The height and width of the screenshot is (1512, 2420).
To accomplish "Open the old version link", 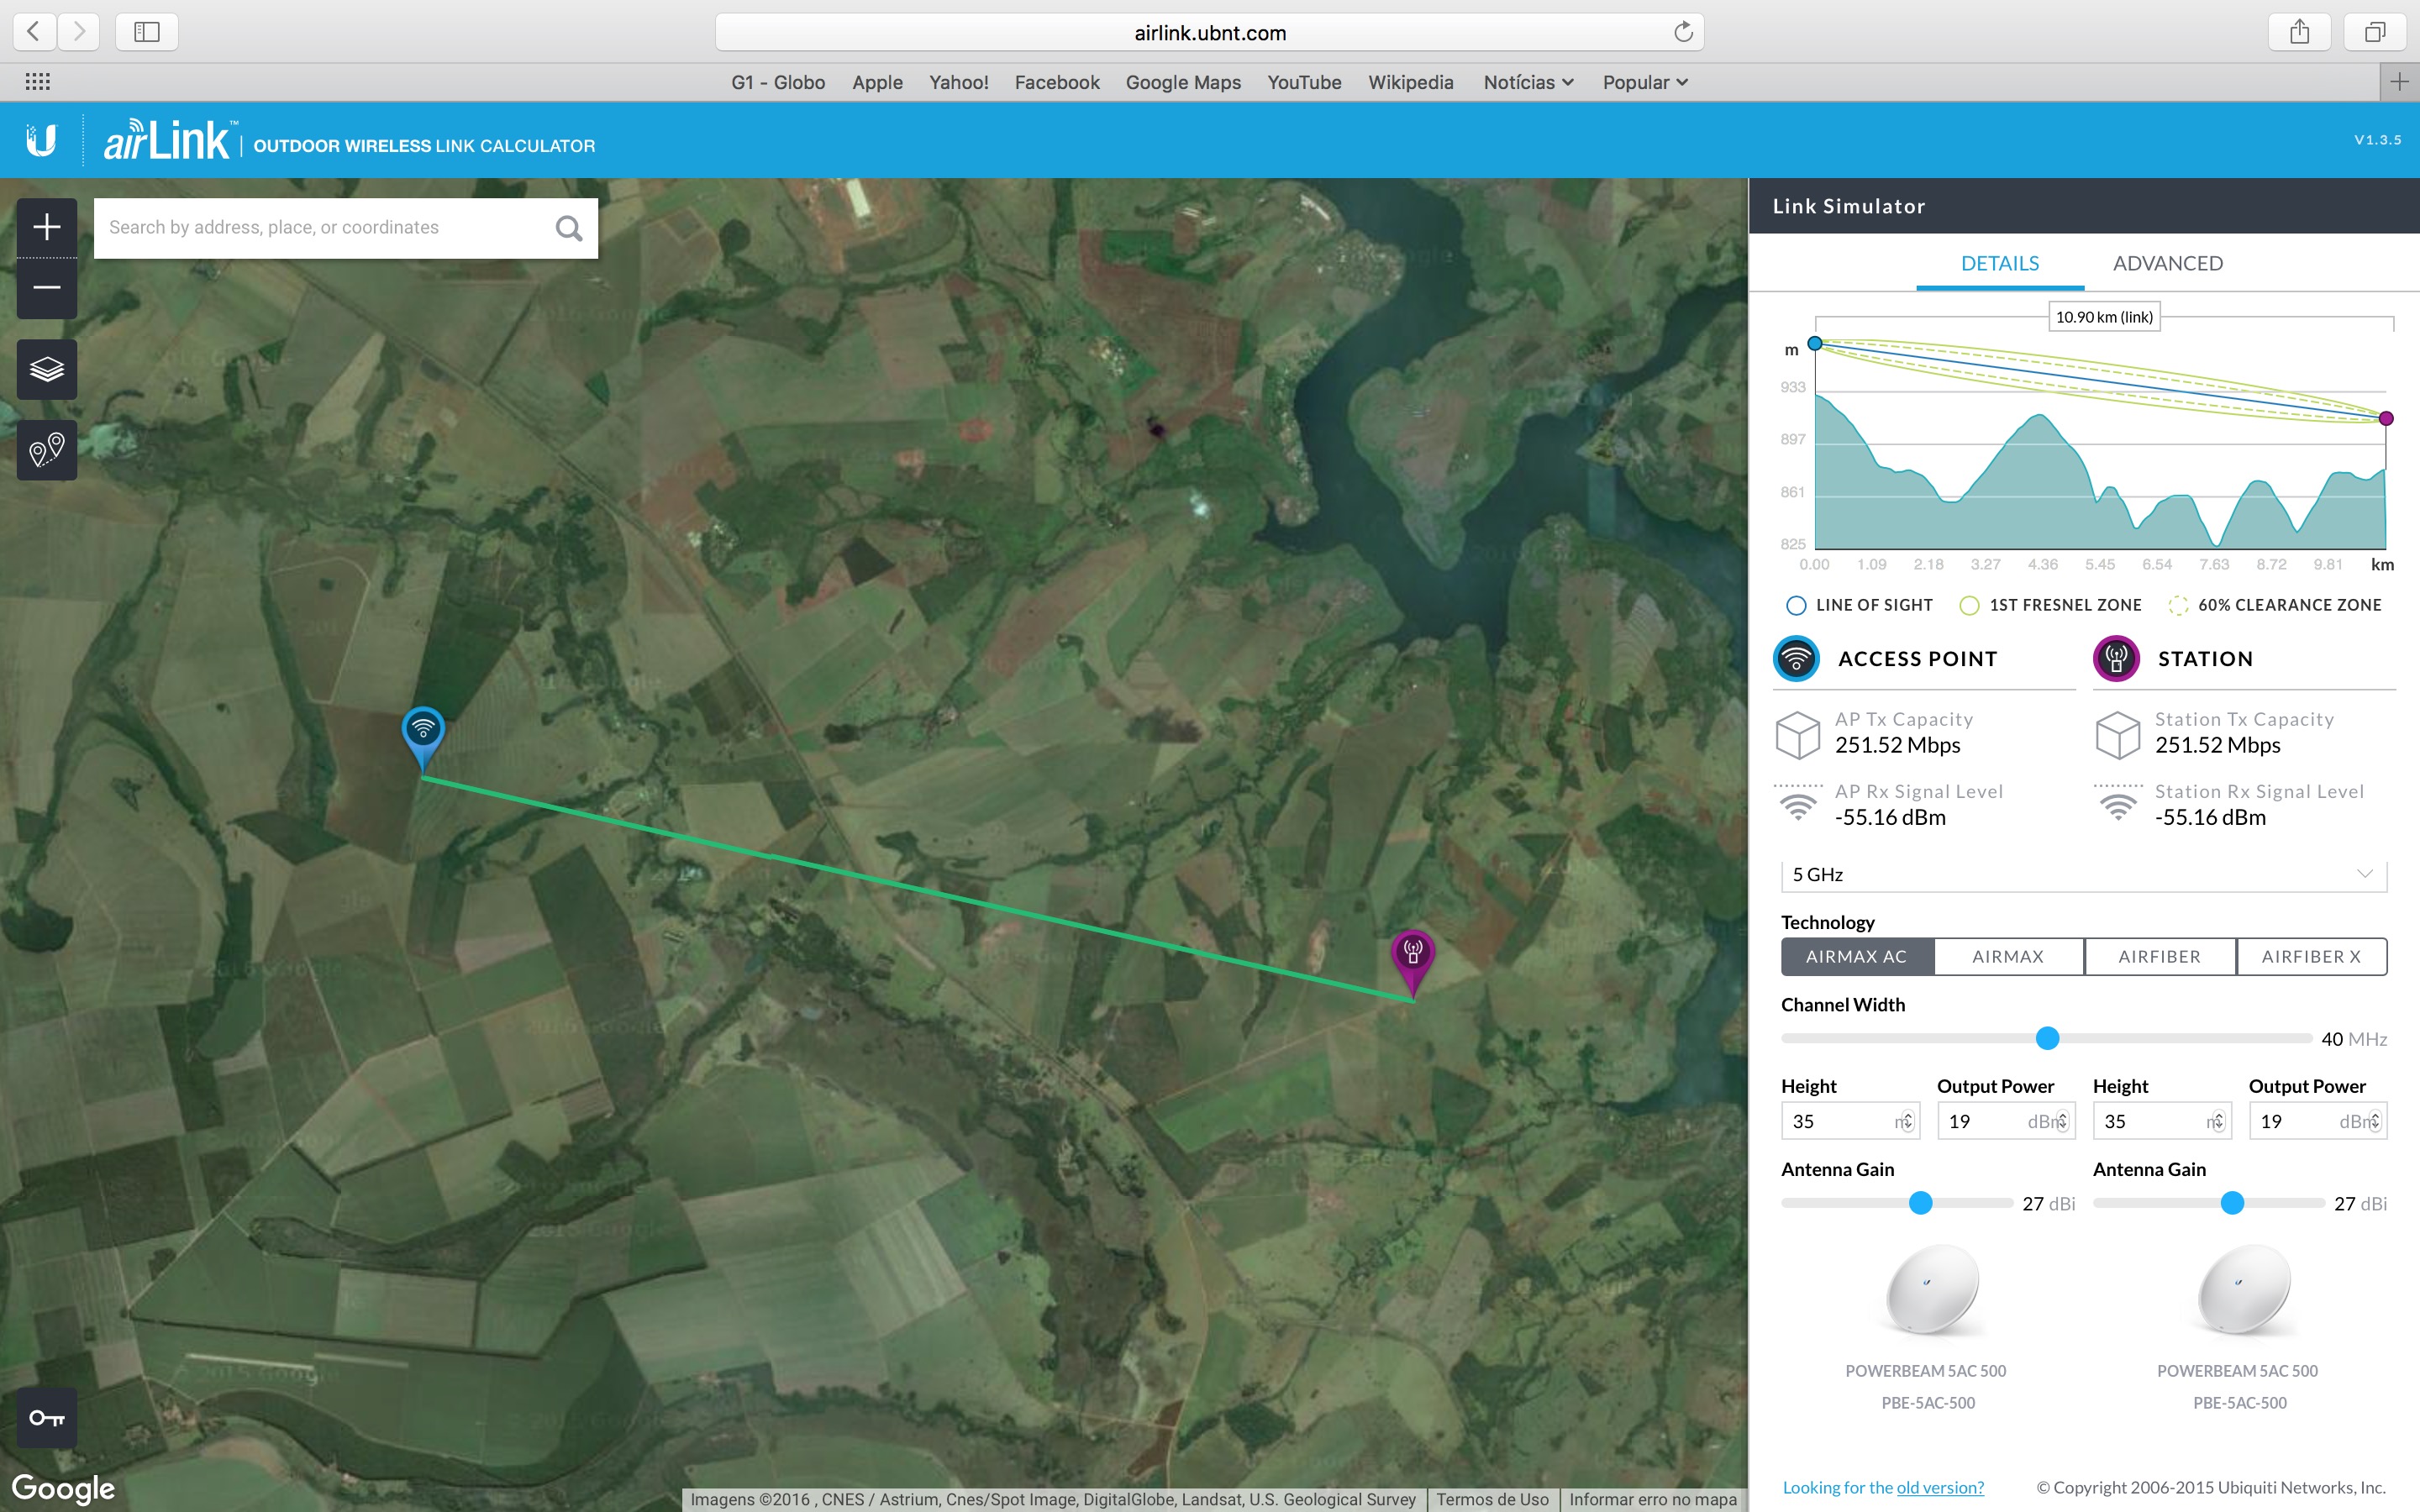I will tap(1939, 1487).
